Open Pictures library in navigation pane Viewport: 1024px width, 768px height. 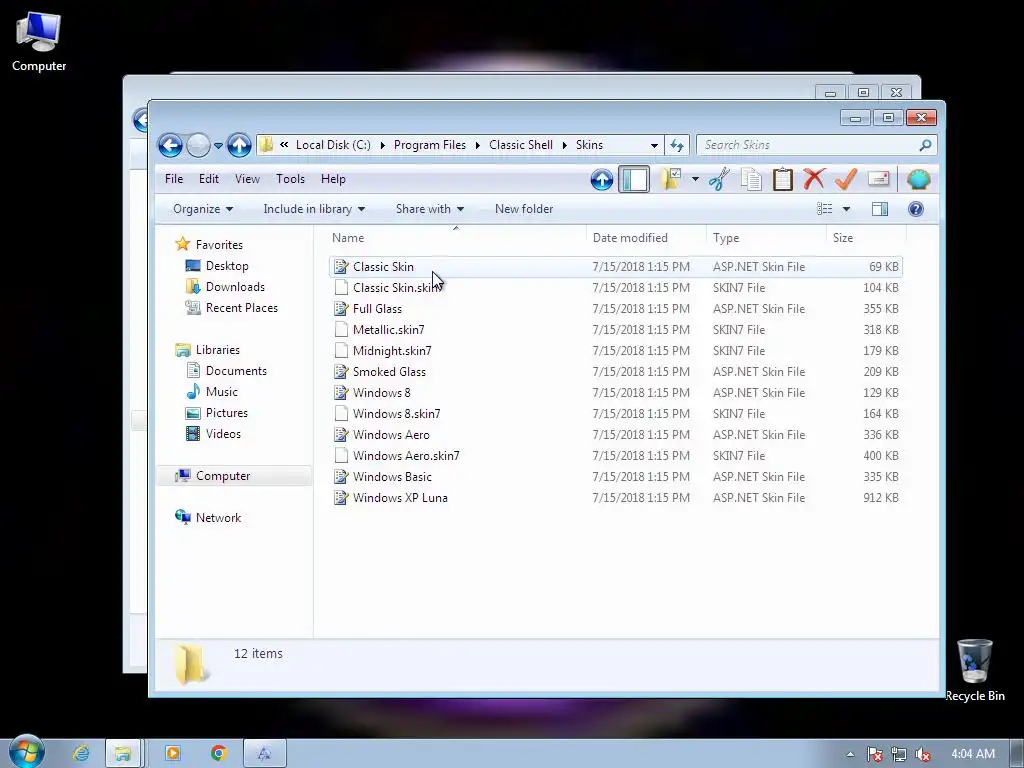click(227, 413)
